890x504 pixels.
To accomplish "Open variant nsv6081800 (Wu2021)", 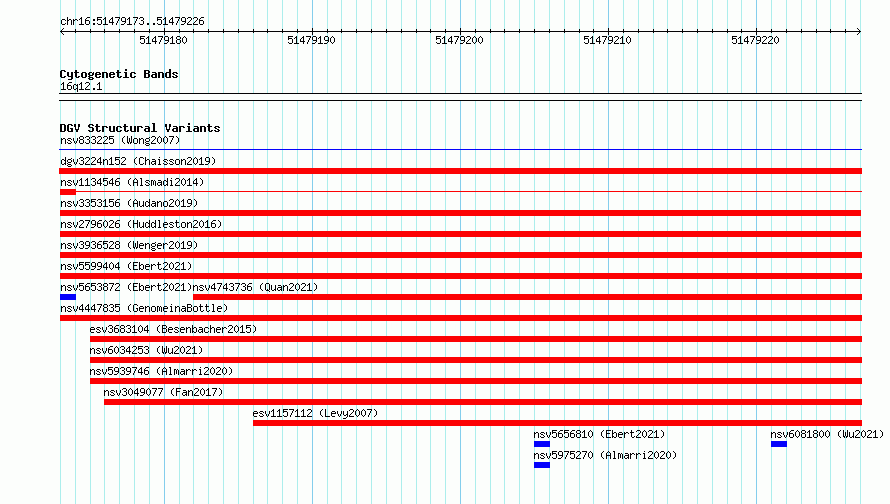I will click(827, 434).
